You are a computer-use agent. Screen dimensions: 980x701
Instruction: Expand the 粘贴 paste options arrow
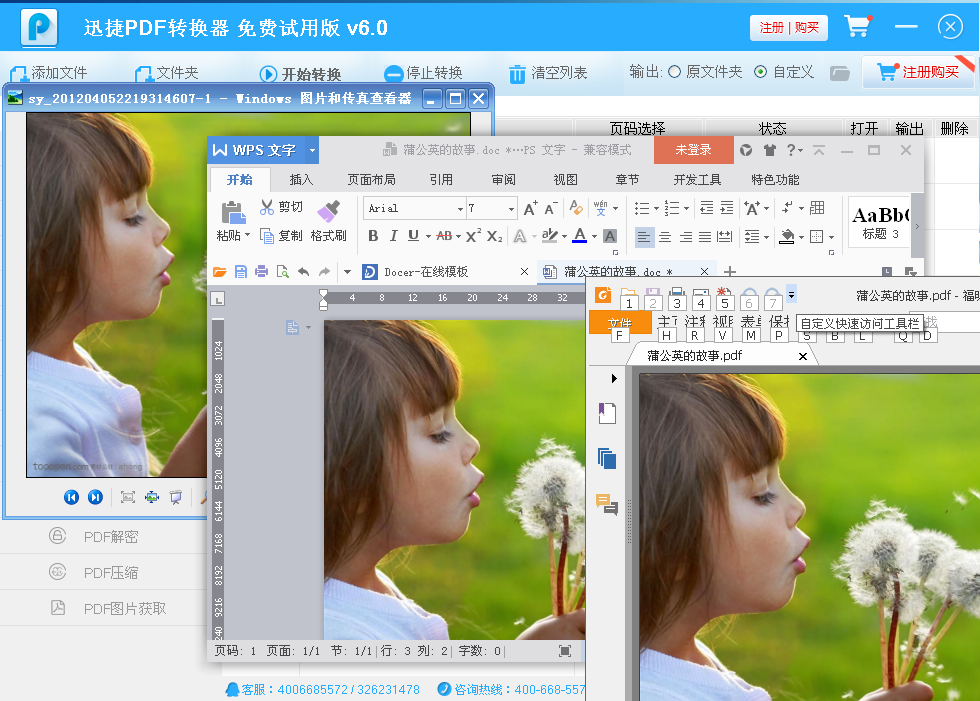pyautogui.click(x=248, y=236)
